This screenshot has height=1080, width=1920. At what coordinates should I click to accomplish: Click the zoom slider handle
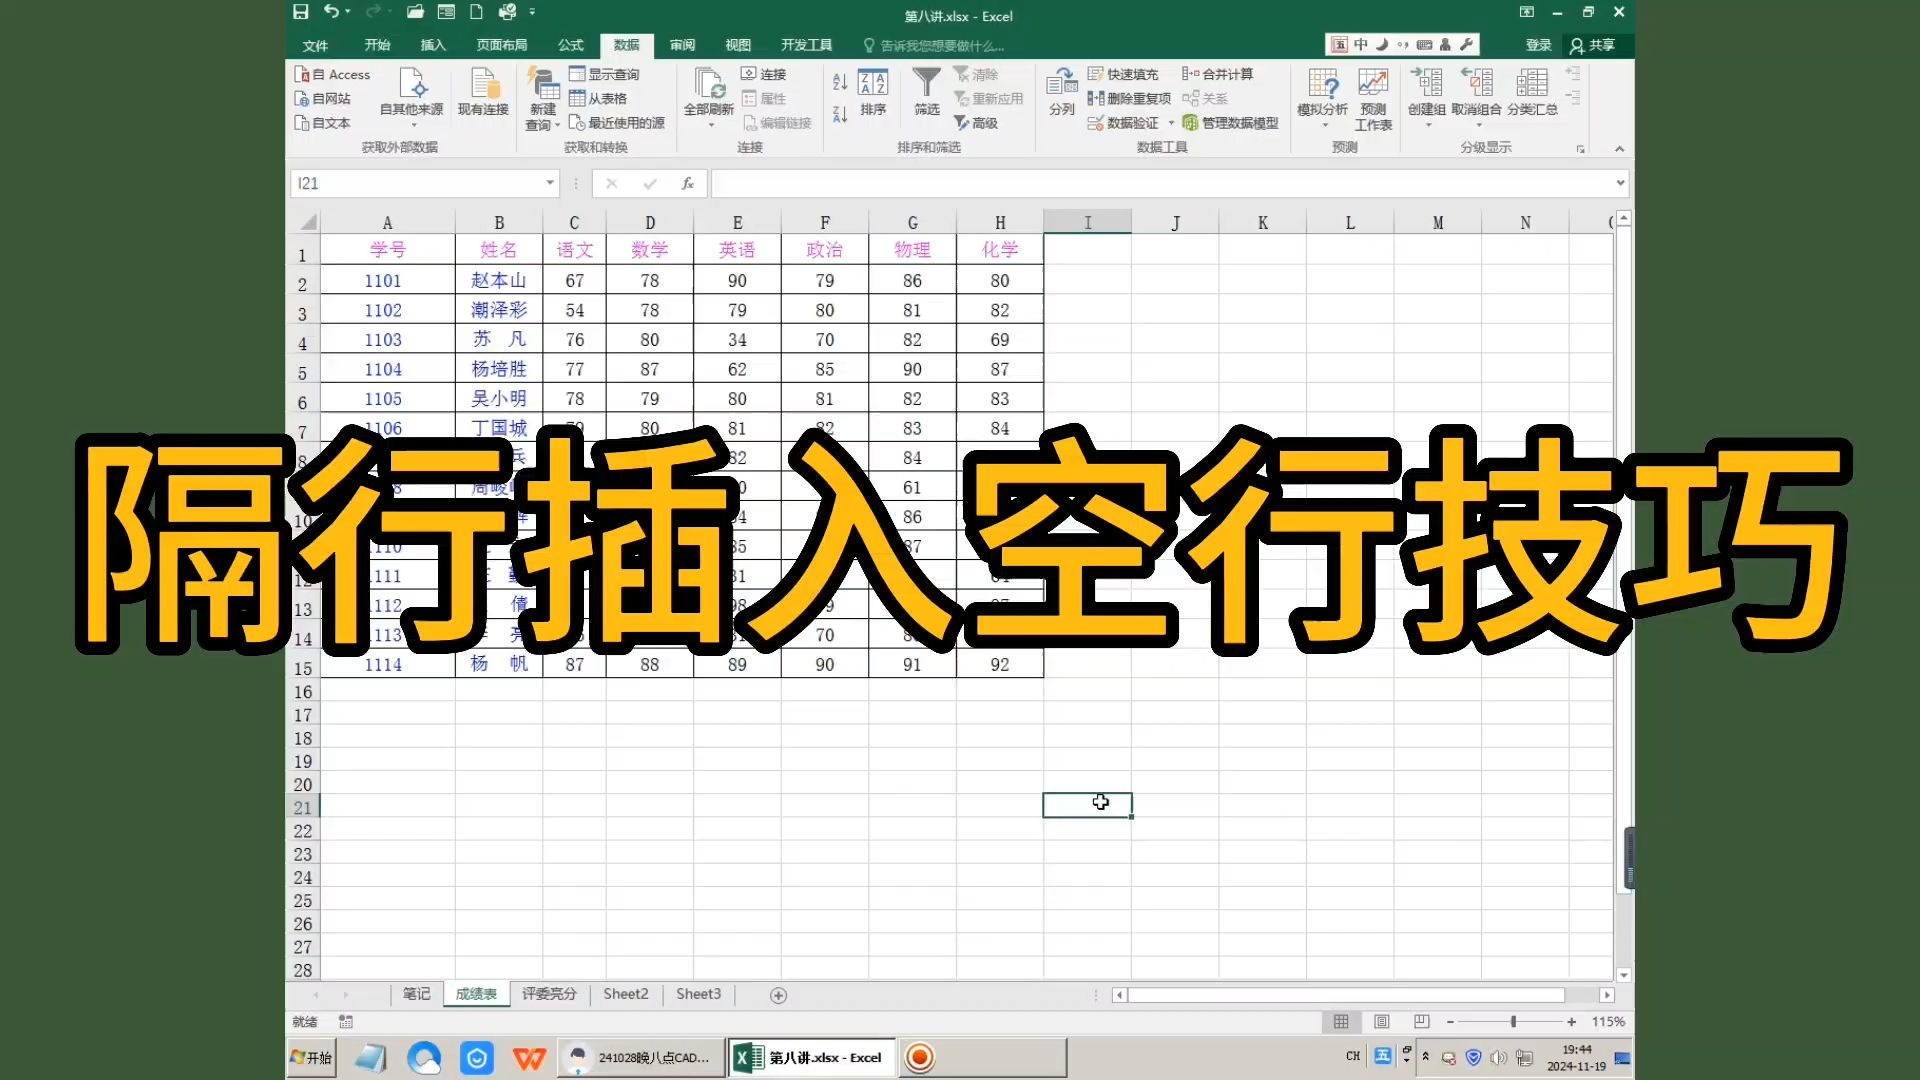coord(1513,1022)
